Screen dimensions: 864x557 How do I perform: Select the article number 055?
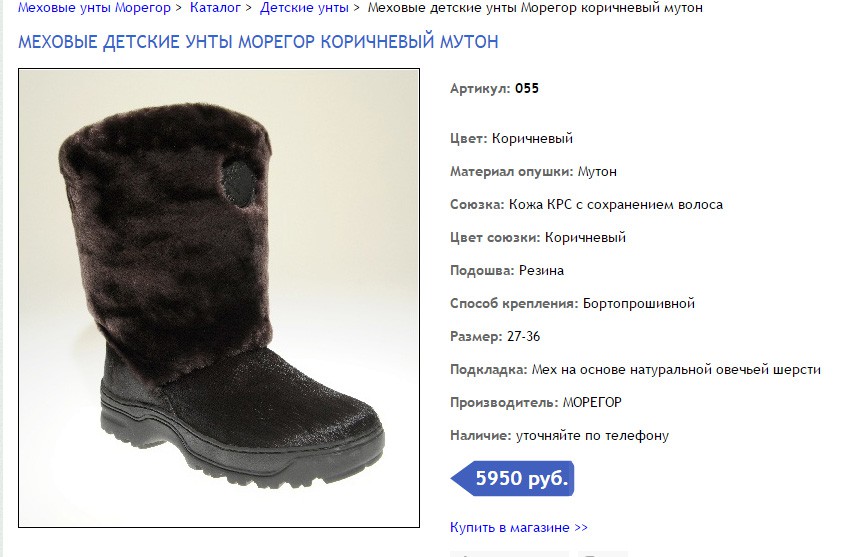tap(527, 88)
